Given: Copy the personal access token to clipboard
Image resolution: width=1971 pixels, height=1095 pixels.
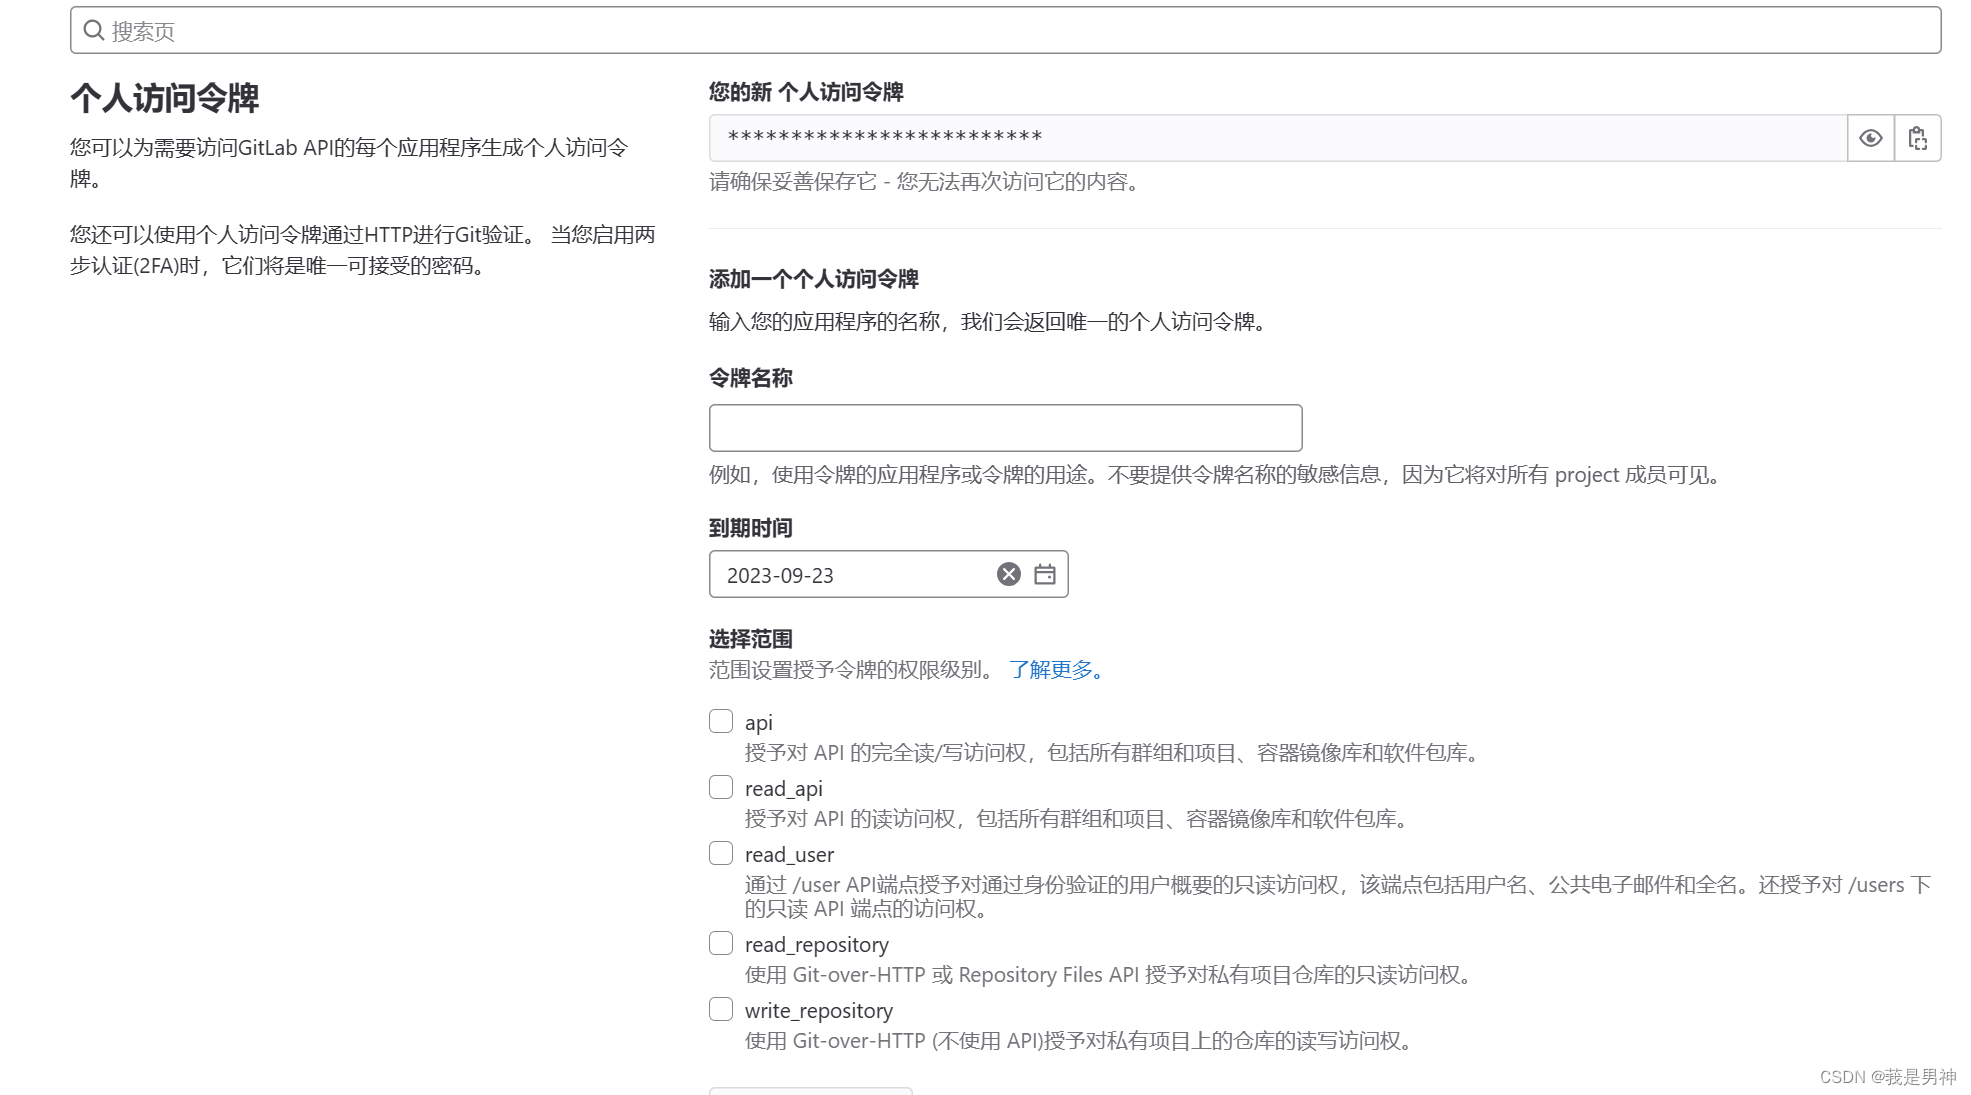Looking at the screenshot, I should tap(1917, 138).
